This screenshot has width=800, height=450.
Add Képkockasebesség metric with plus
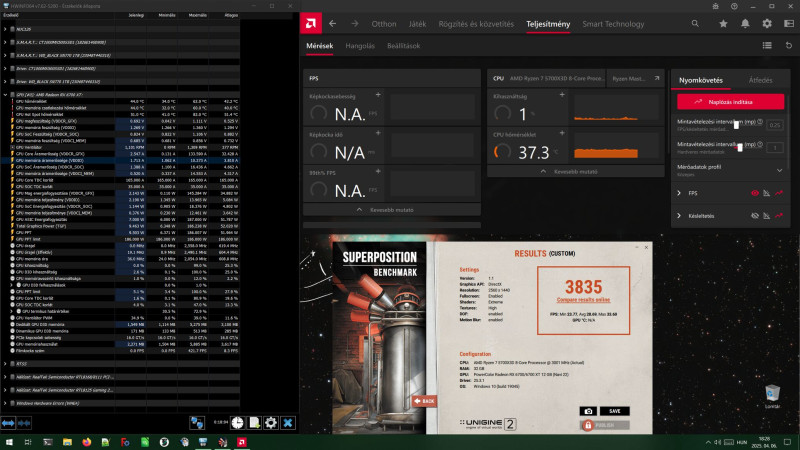point(378,95)
